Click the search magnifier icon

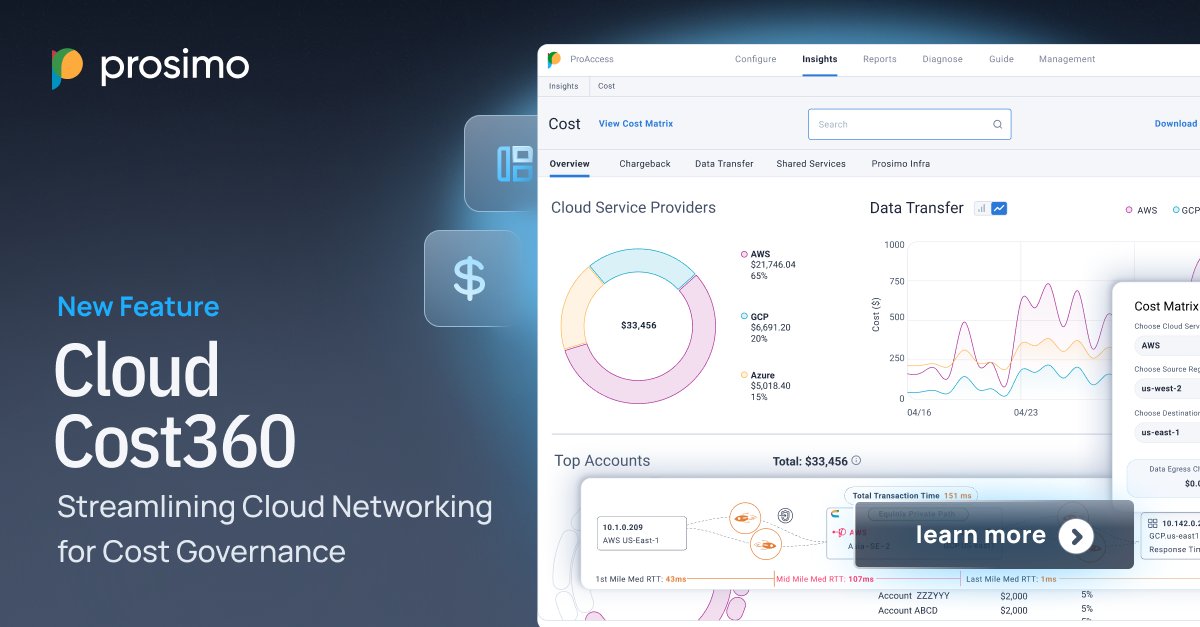(x=997, y=124)
